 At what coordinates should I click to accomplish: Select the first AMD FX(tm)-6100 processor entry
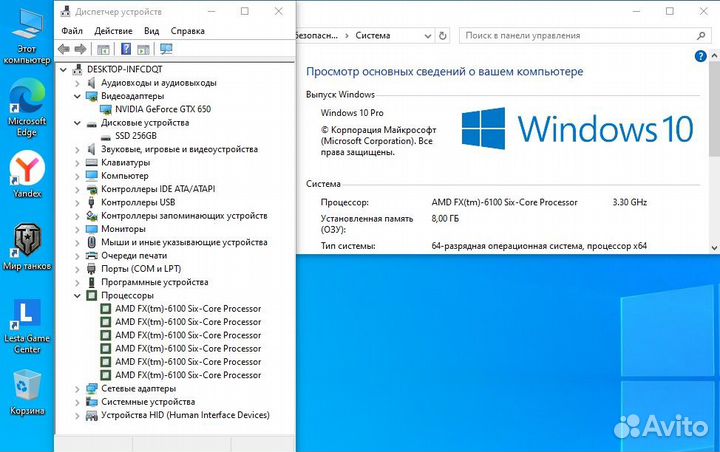tap(188, 309)
